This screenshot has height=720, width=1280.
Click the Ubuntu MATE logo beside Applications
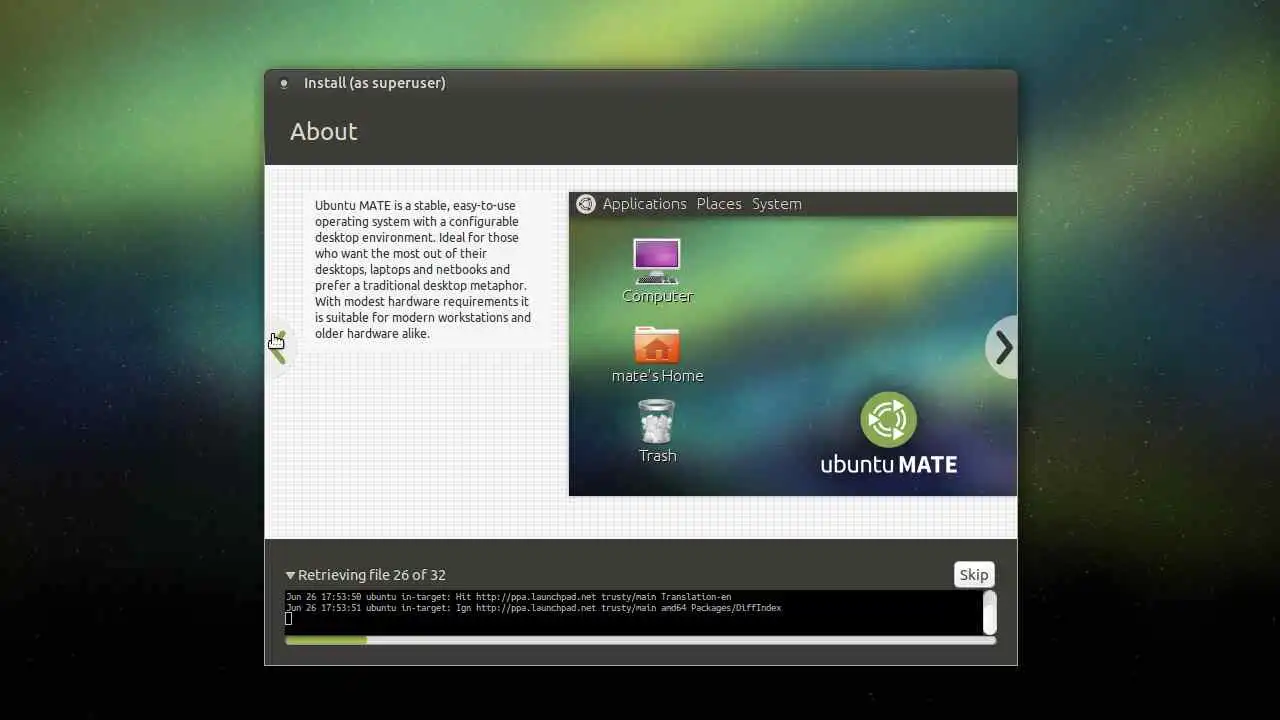tap(586, 204)
